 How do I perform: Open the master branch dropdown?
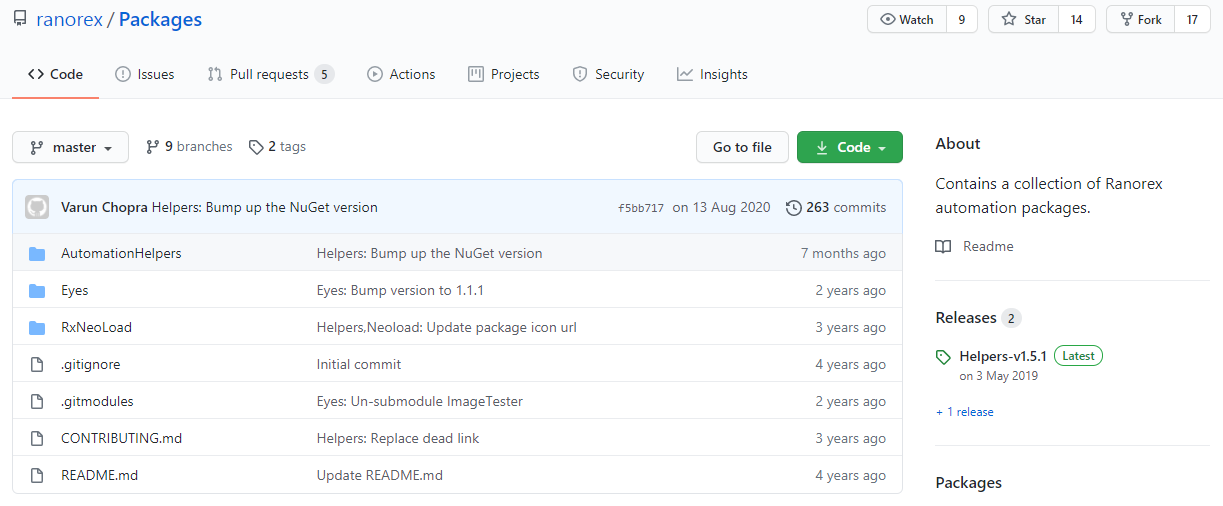70,147
